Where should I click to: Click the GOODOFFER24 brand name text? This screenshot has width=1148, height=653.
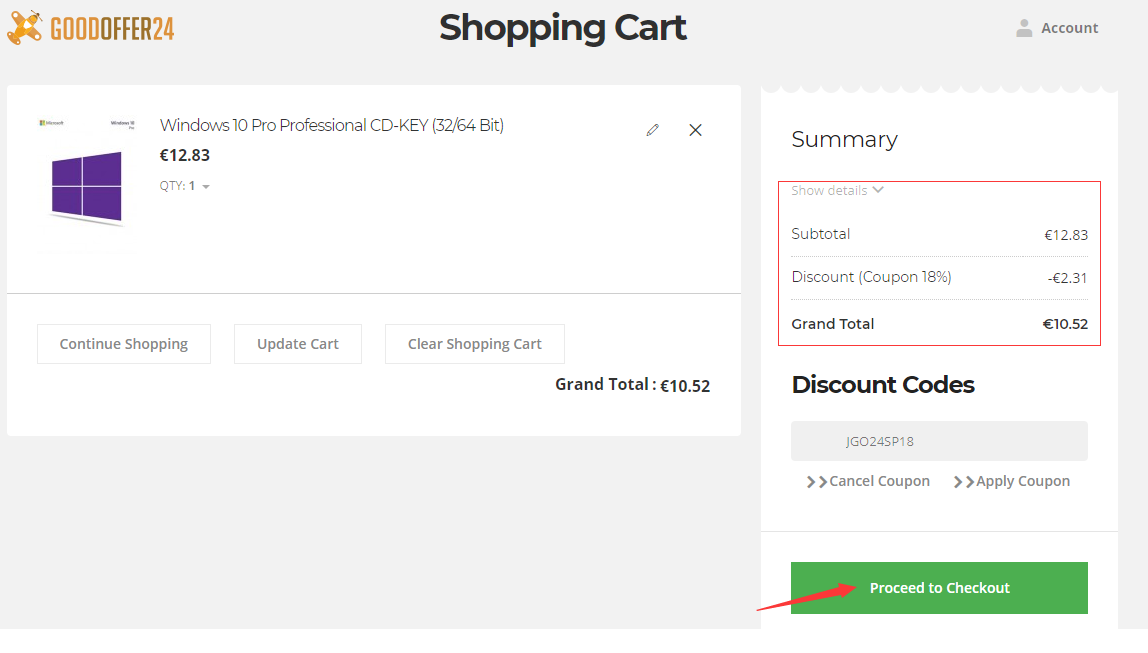112,29
